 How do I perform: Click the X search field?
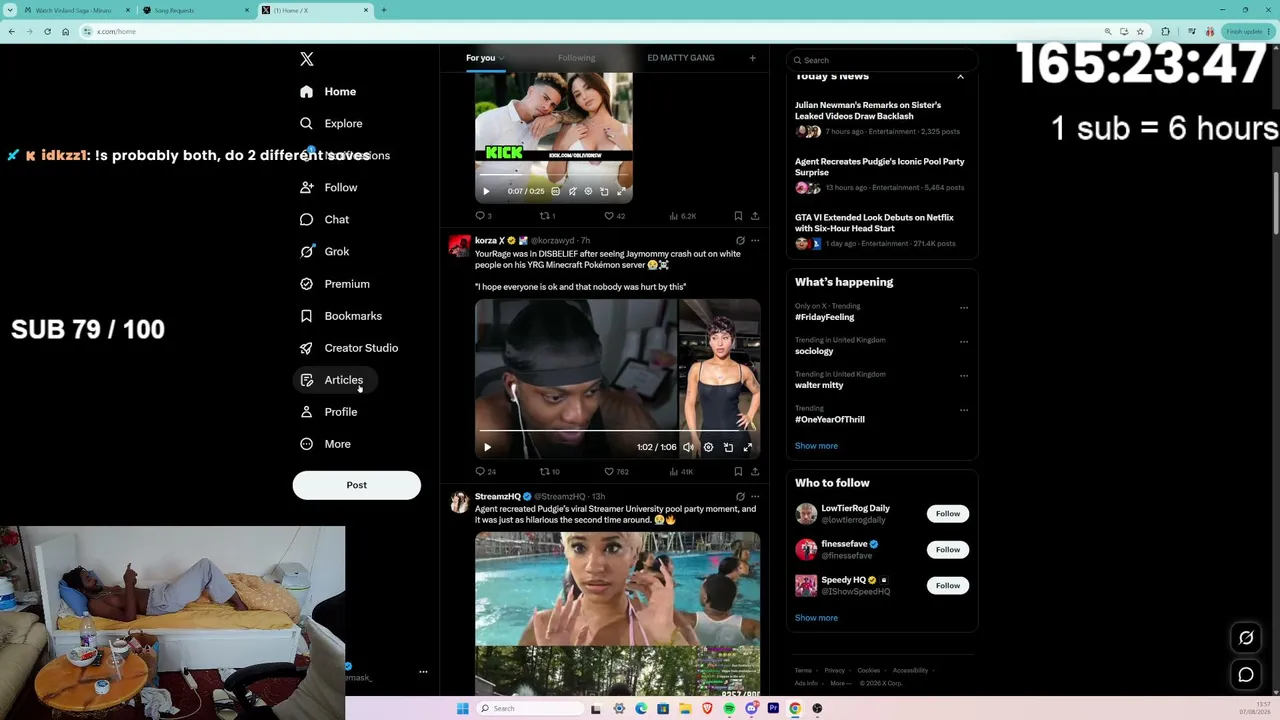[881, 60]
